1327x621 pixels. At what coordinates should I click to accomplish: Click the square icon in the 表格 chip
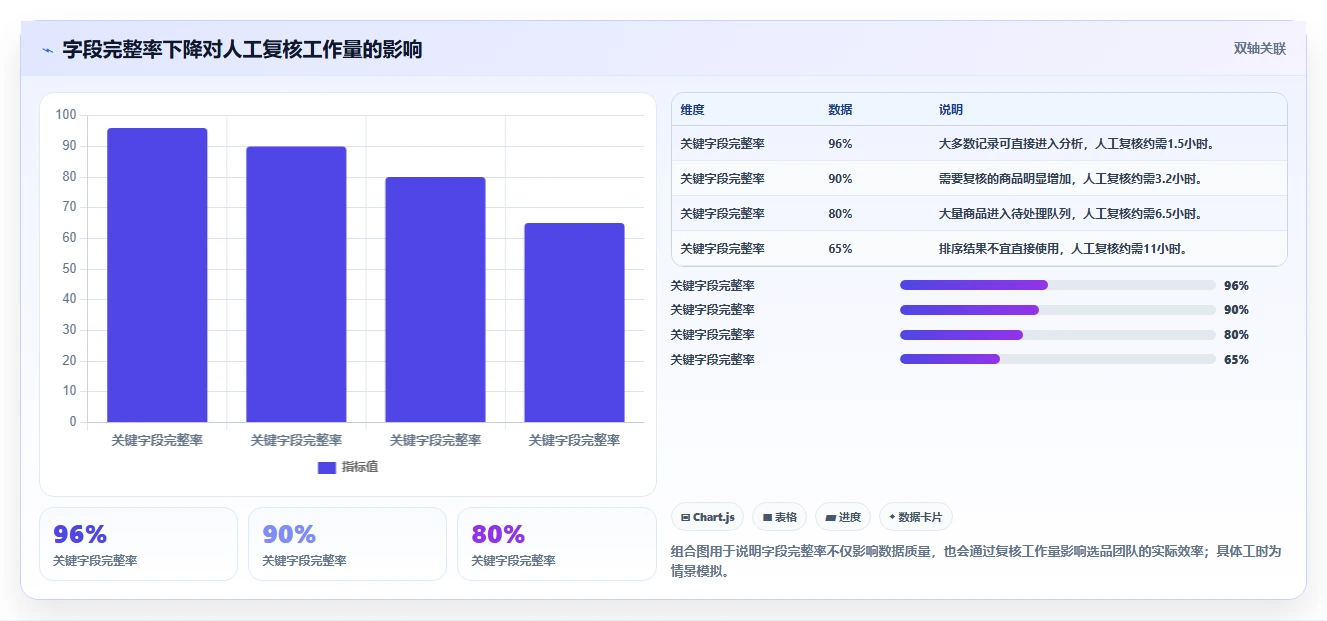[x=767, y=517]
